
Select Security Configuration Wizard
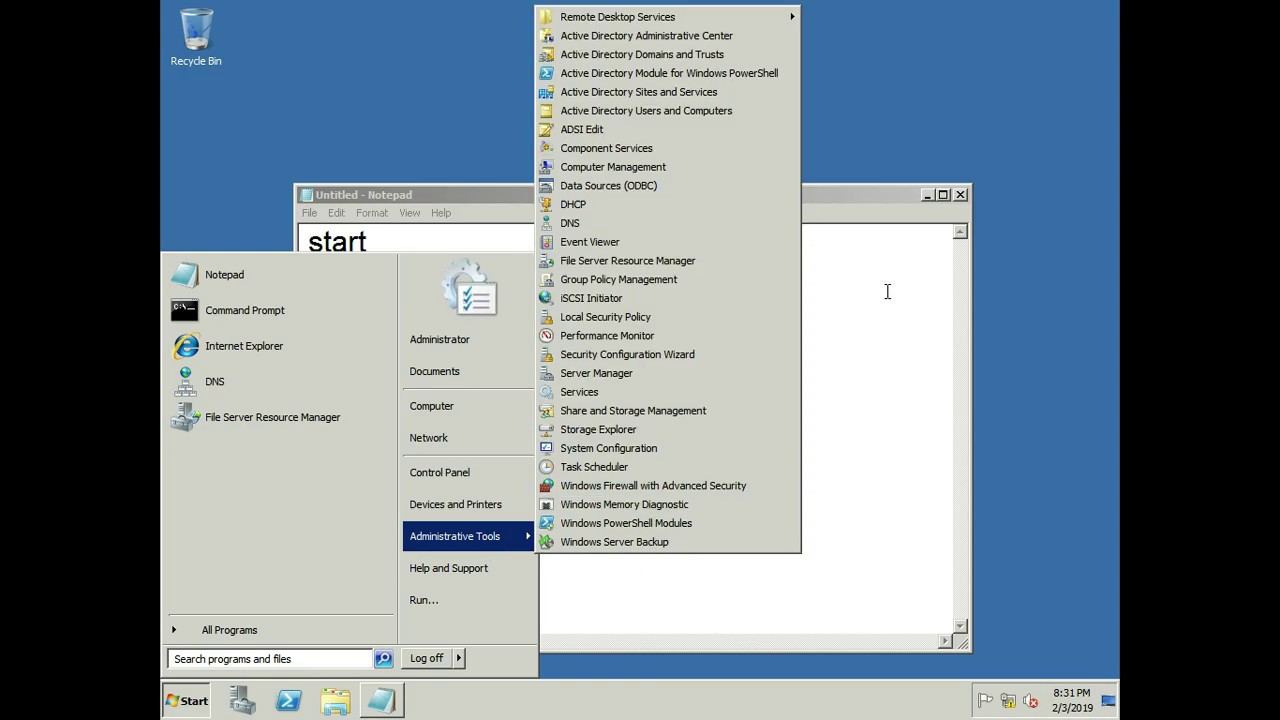[668, 355]
